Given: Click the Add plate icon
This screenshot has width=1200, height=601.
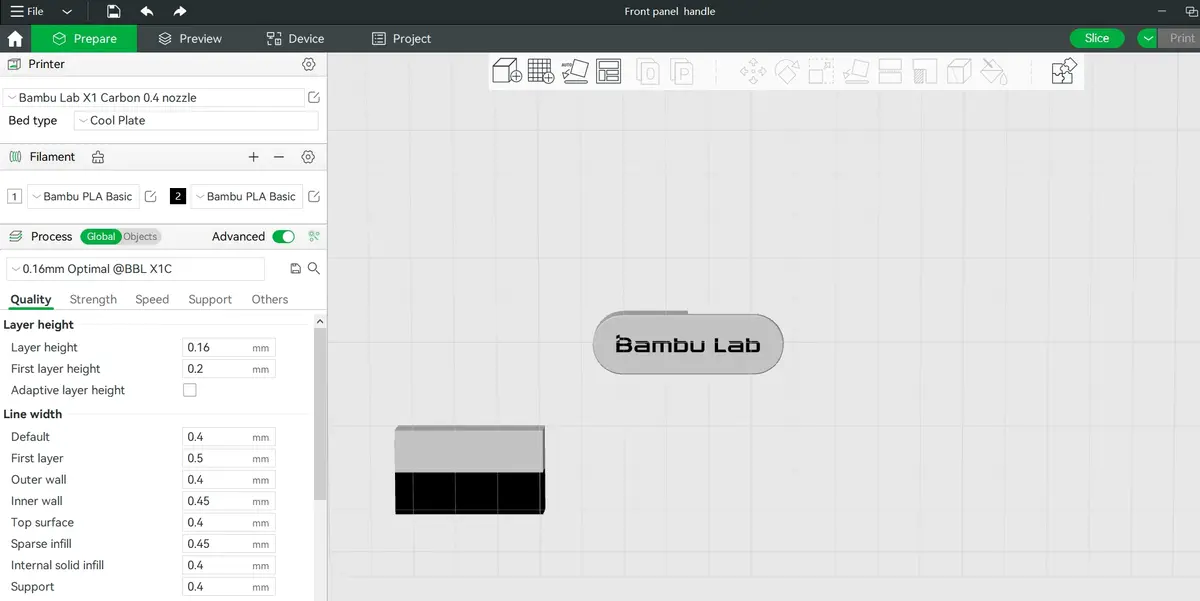Looking at the screenshot, I should coord(541,72).
